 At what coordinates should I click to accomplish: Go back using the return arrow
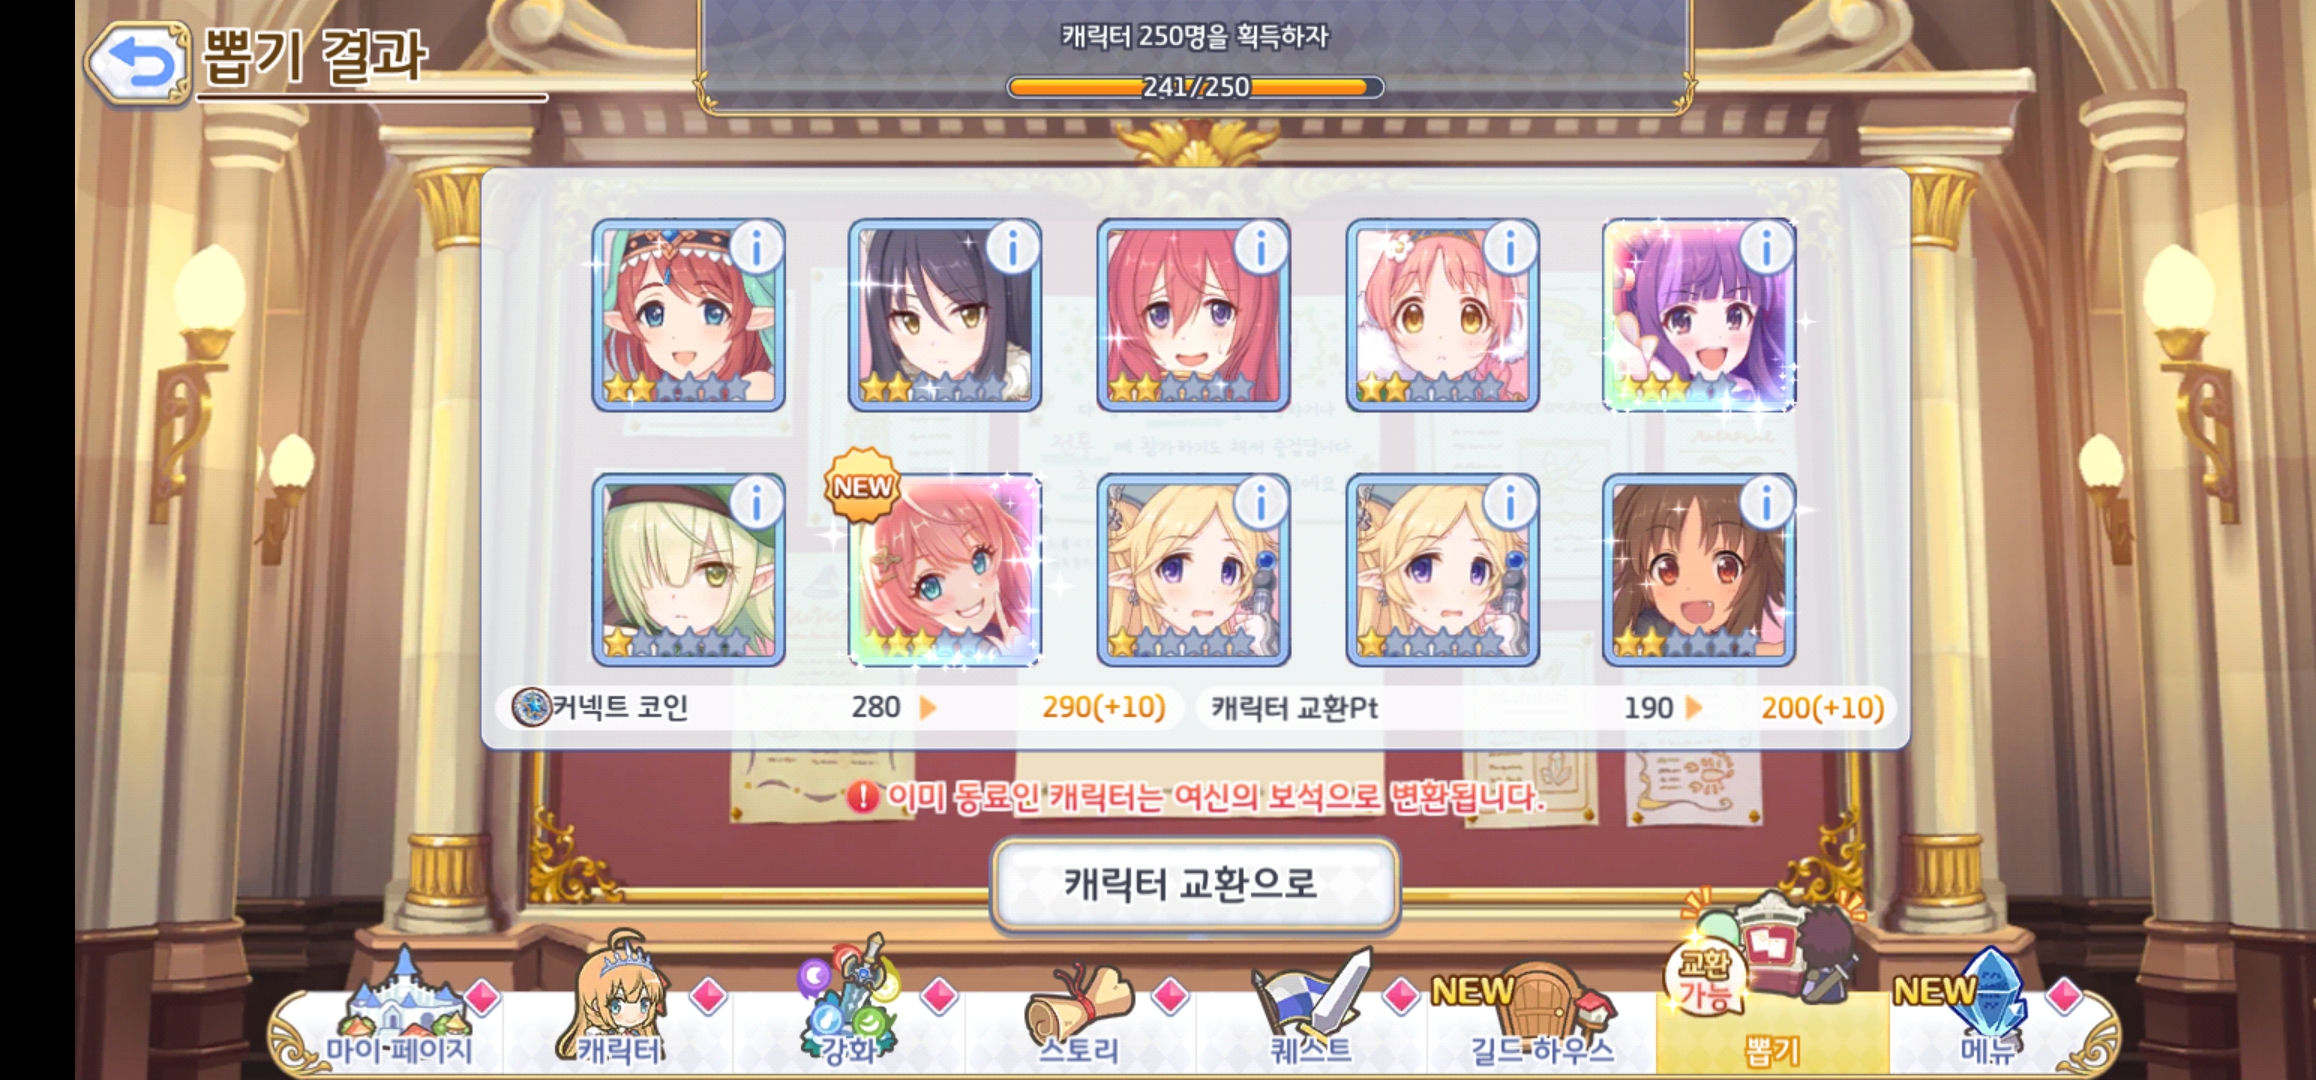(139, 63)
